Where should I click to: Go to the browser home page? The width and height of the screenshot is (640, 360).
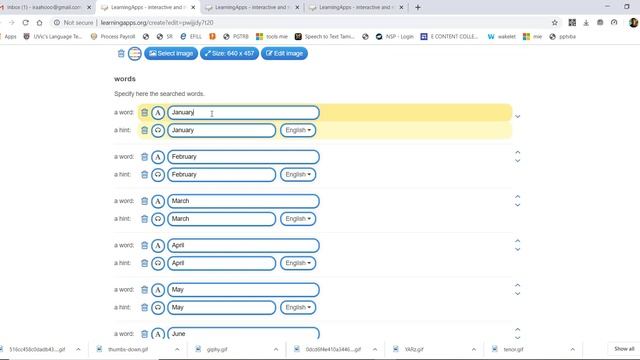(40, 23)
